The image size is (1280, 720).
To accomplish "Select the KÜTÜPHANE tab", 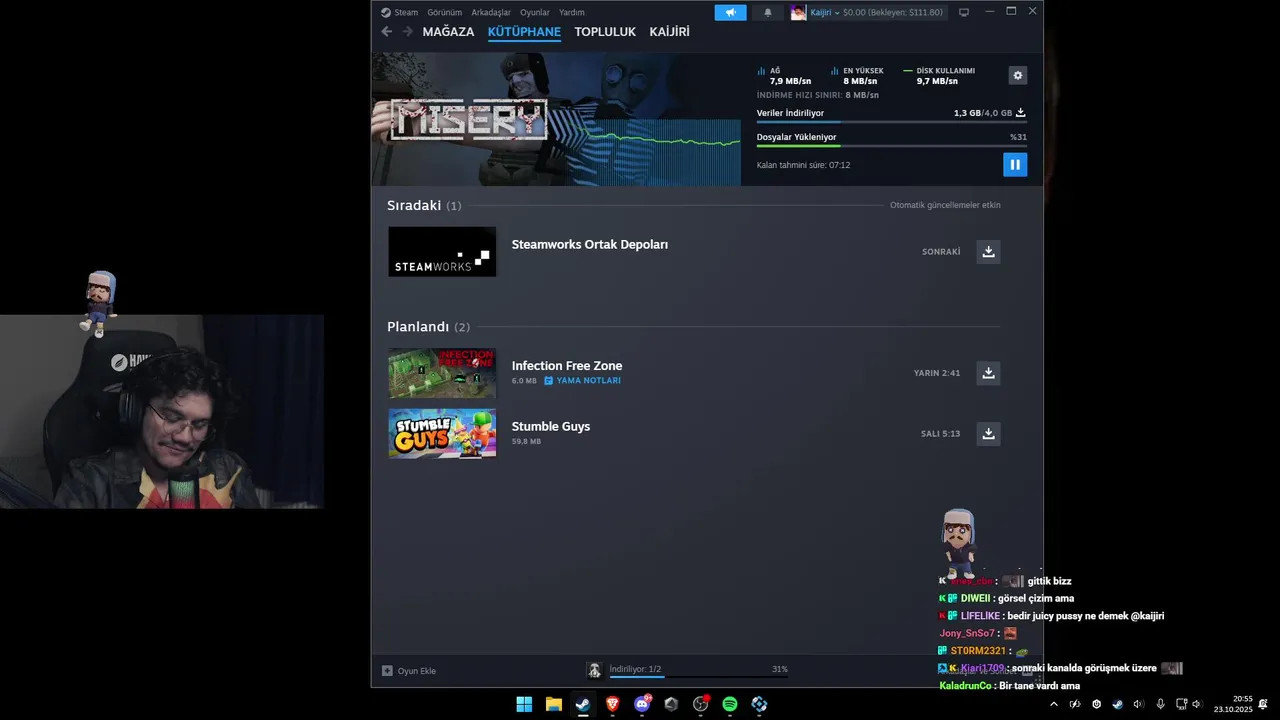I will (524, 32).
